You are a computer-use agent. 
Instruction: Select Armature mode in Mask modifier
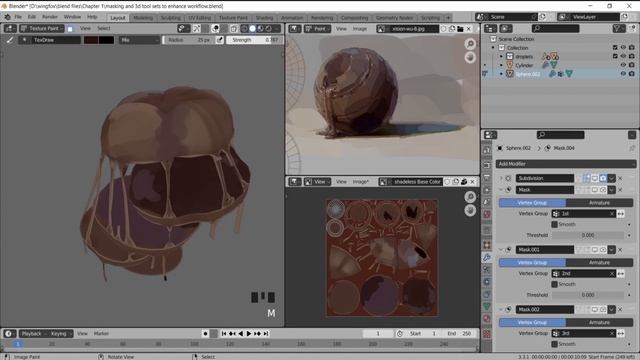[x=599, y=202]
